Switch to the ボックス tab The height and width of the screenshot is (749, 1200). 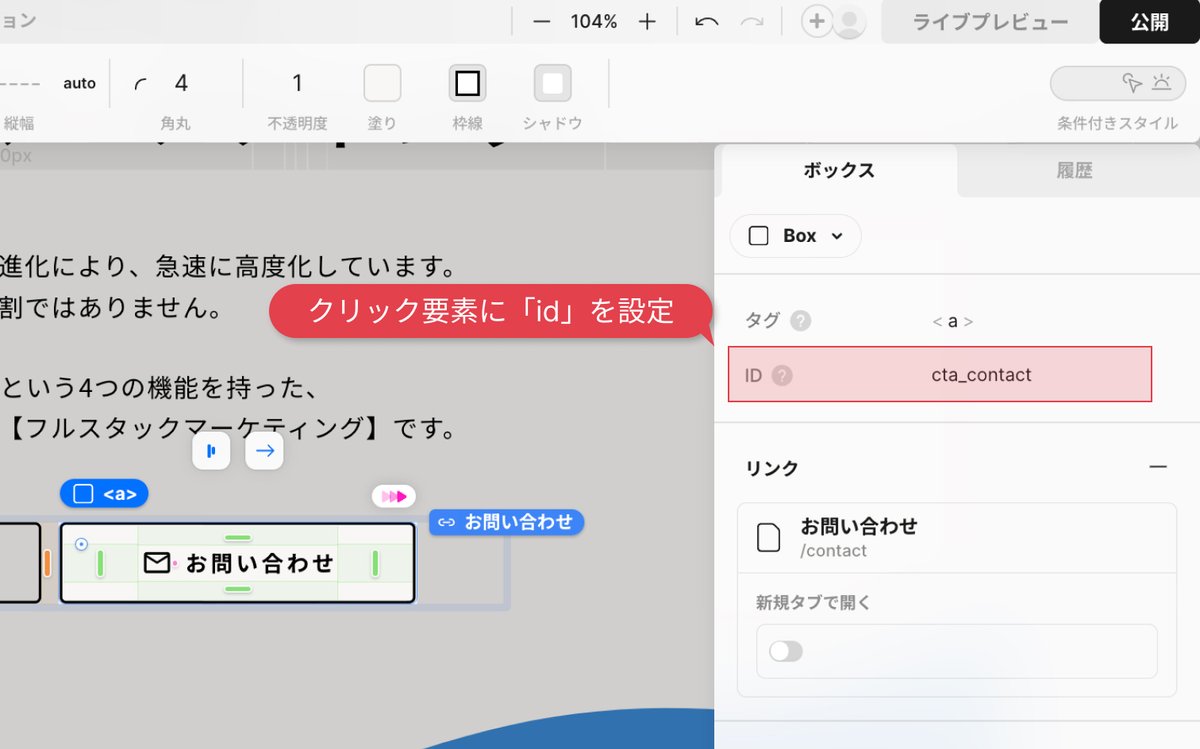pyautogui.click(x=839, y=171)
